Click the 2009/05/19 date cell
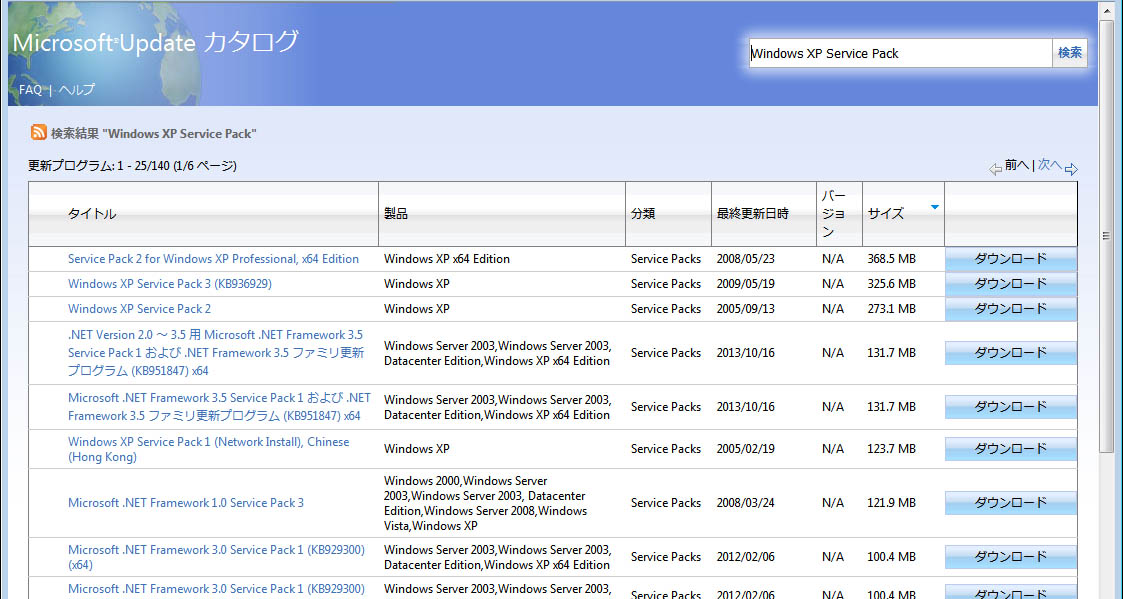 [x=746, y=284]
